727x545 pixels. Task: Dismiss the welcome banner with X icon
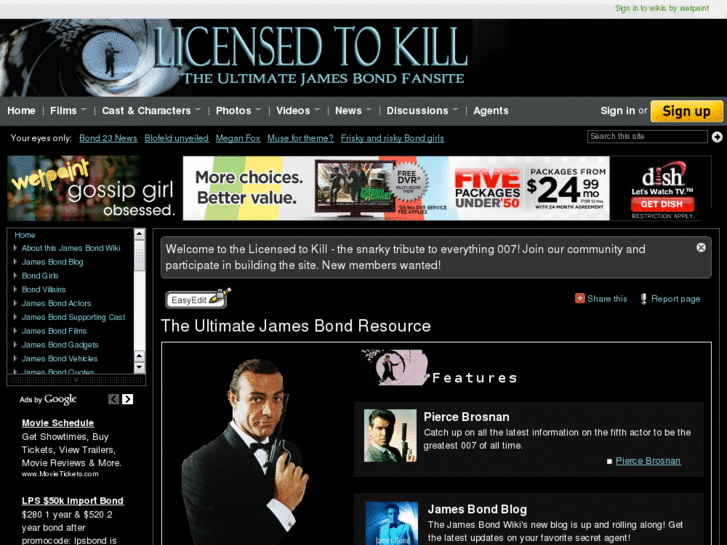701,248
